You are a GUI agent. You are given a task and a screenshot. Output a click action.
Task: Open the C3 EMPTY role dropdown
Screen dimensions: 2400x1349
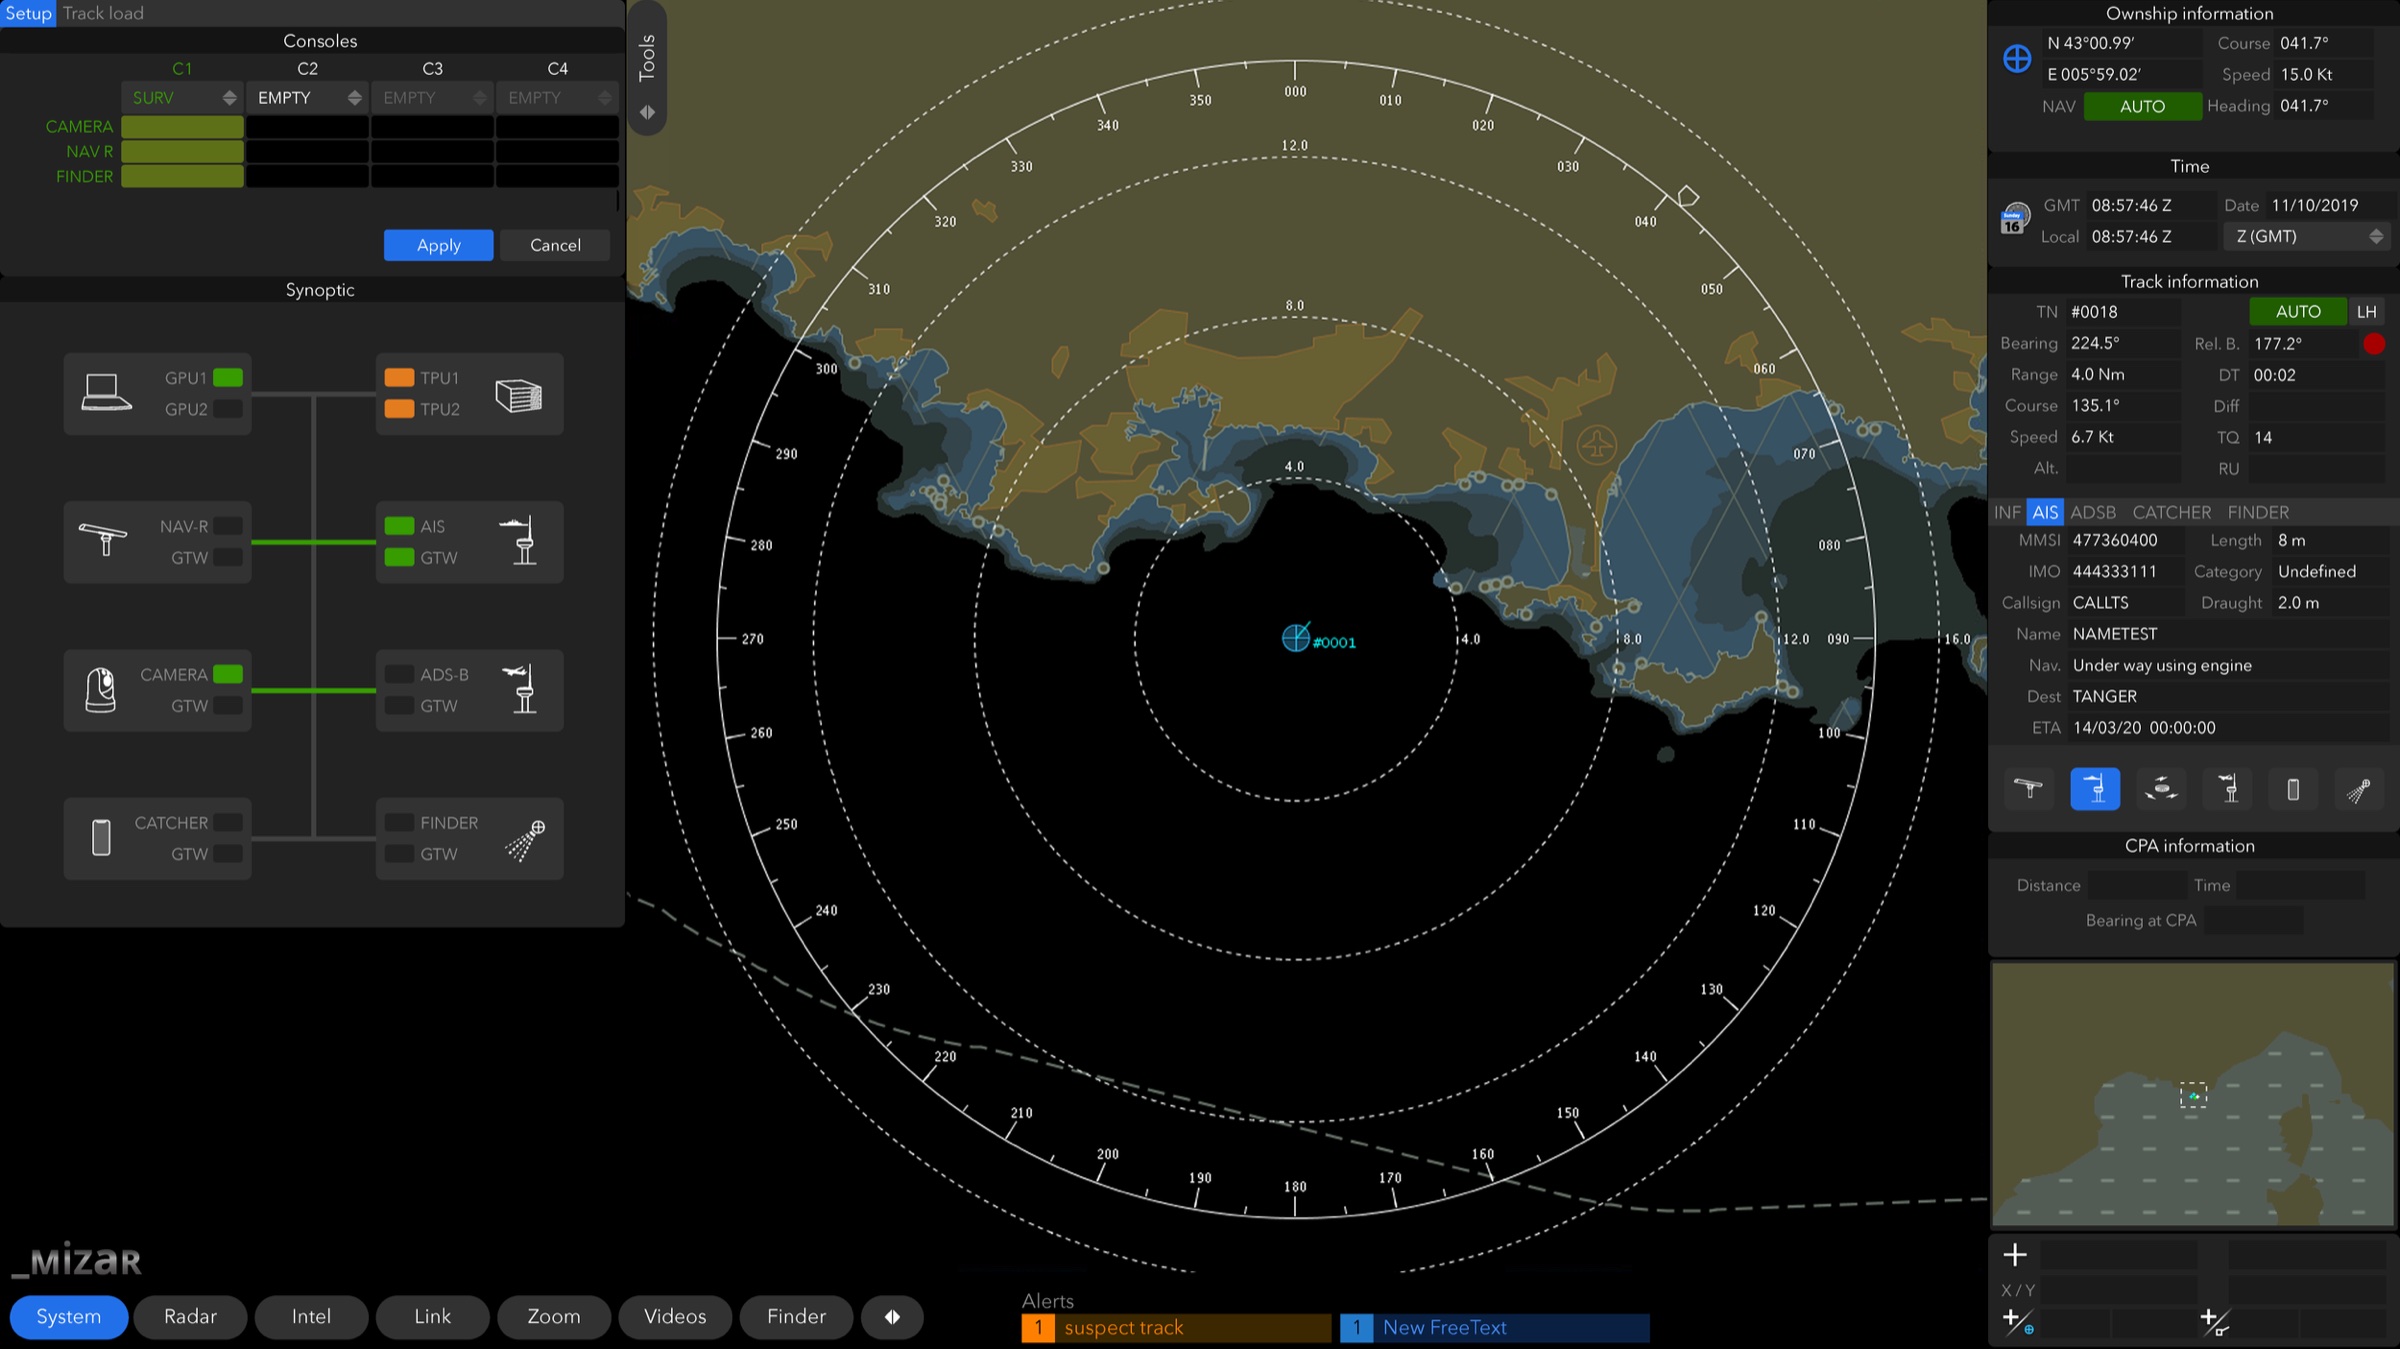tap(432, 98)
